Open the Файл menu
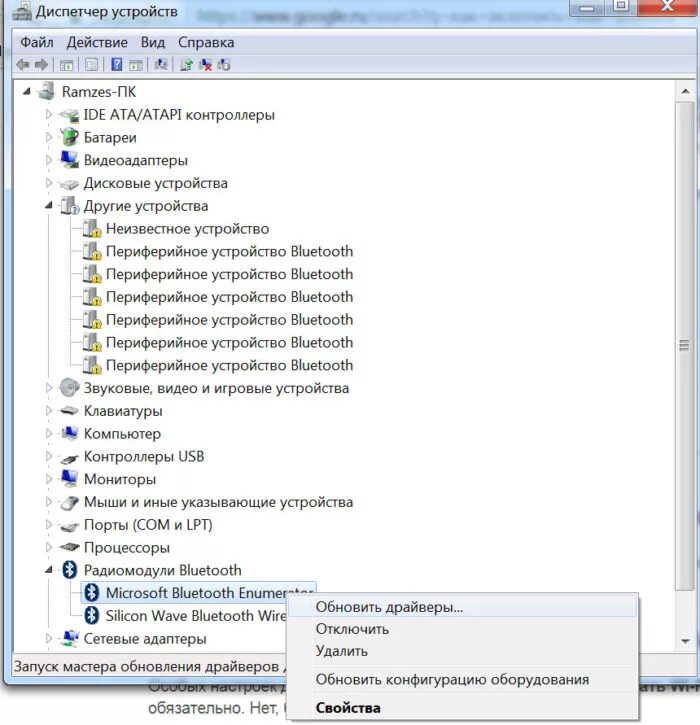The height and width of the screenshot is (725, 700). coord(37,43)
